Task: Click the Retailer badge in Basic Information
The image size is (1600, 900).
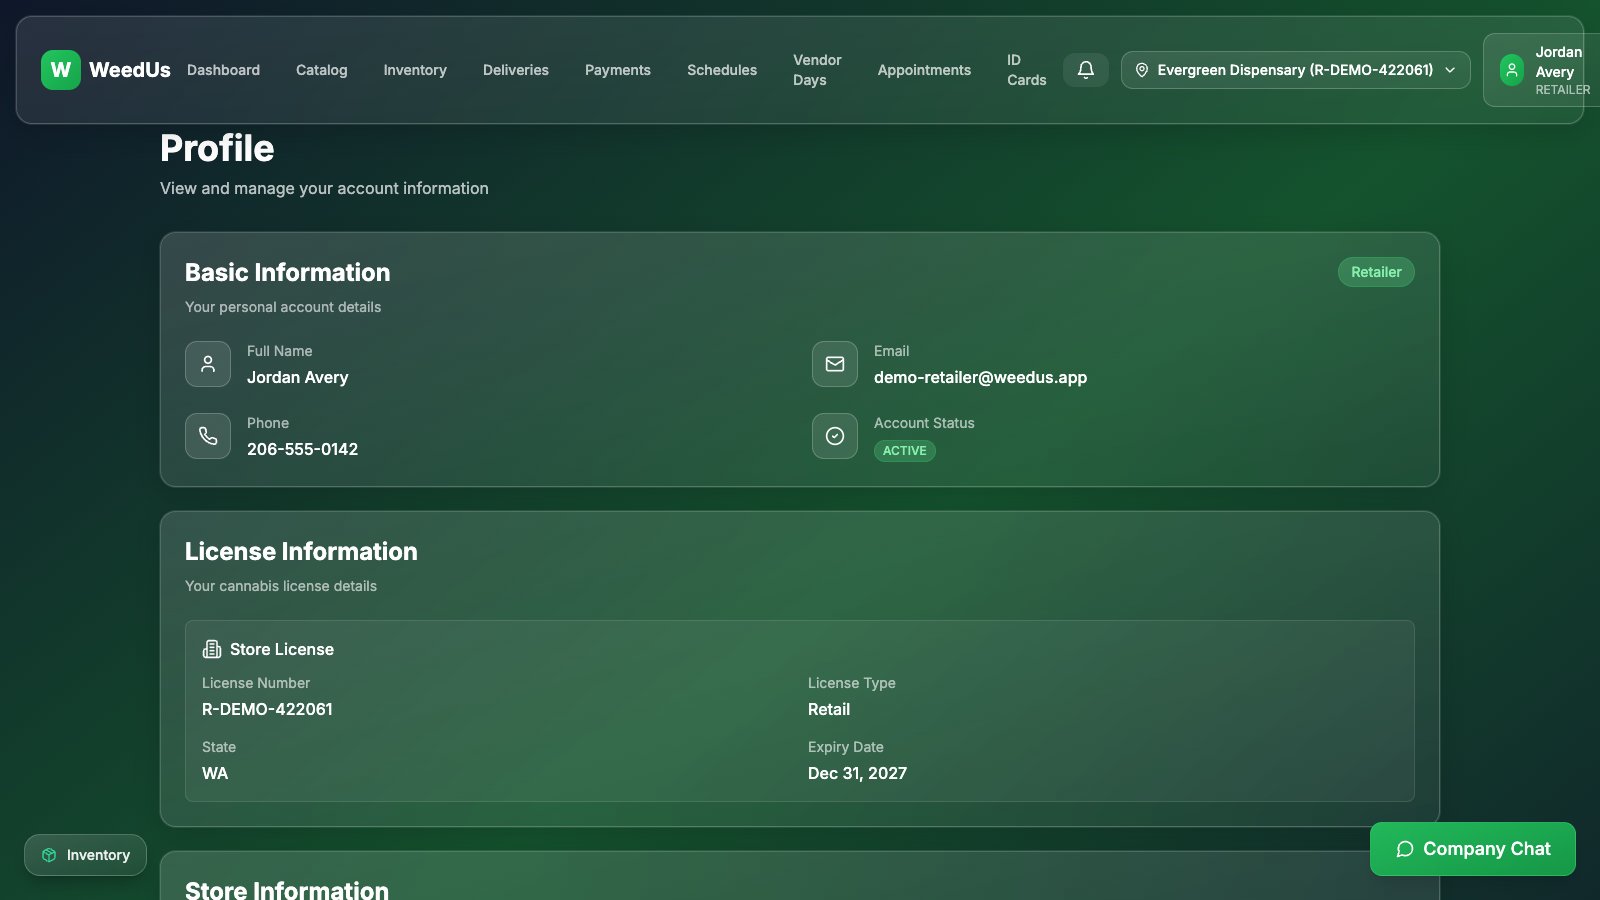Action: click(x=1376, y=272)
